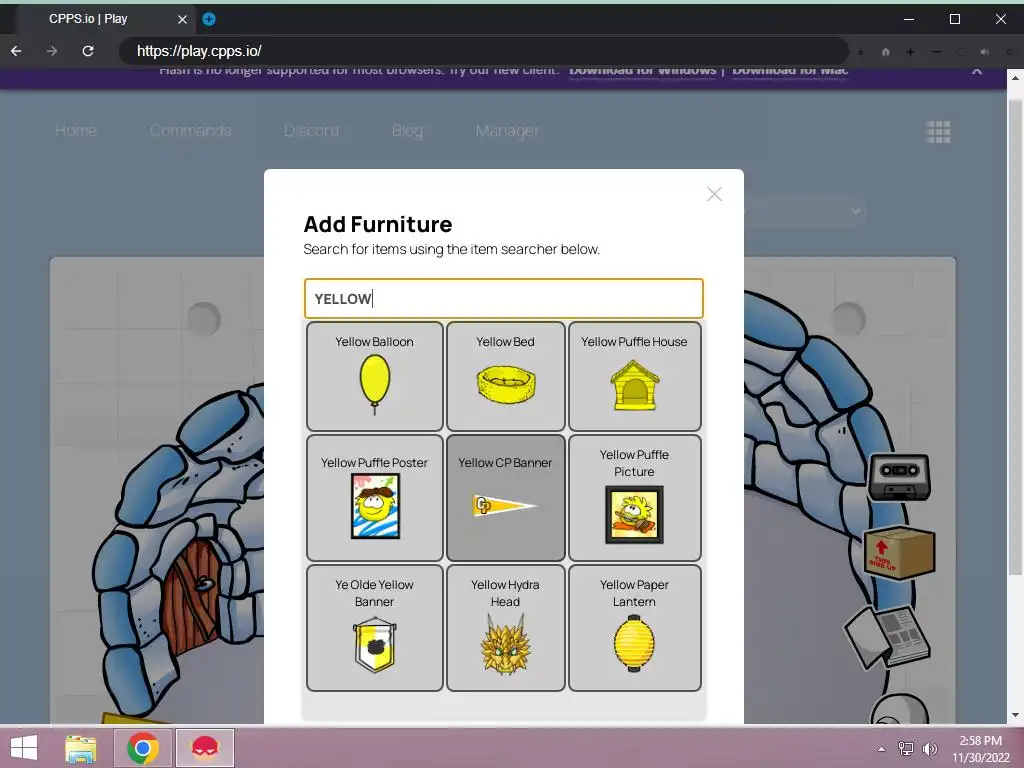Open the newspaper catalog icon
This screenshot has height=768, width=1024.
[888, 637]
